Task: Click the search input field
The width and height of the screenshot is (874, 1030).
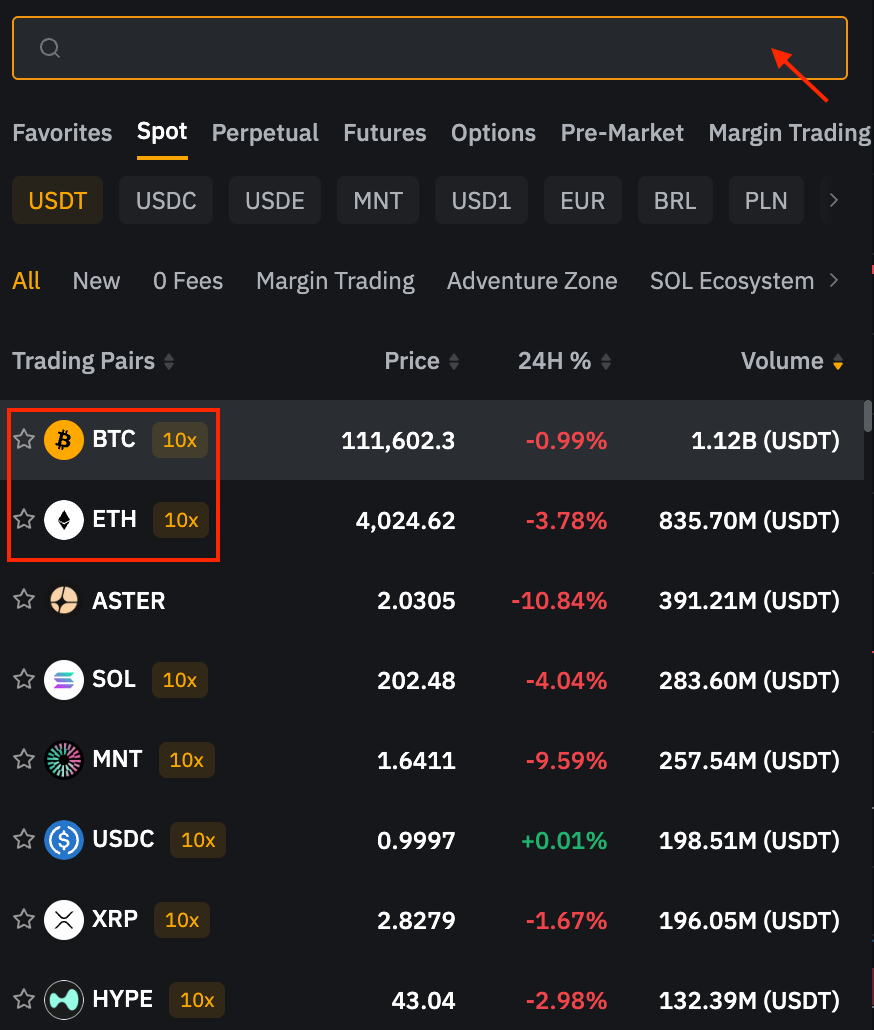Action: pos(430,47)
